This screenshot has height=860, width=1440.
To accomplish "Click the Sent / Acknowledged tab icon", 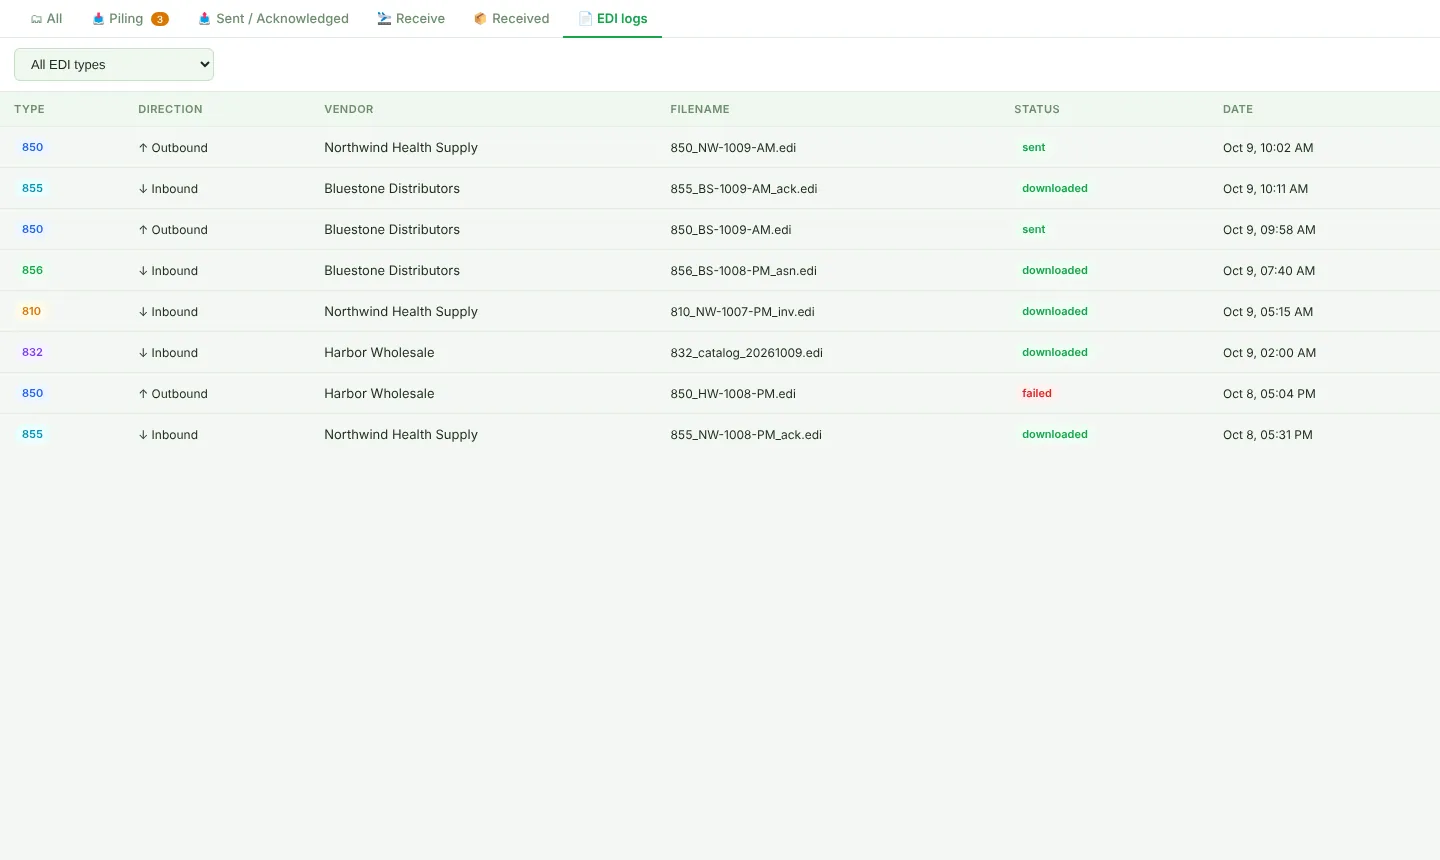I will [x=204, y=19].
